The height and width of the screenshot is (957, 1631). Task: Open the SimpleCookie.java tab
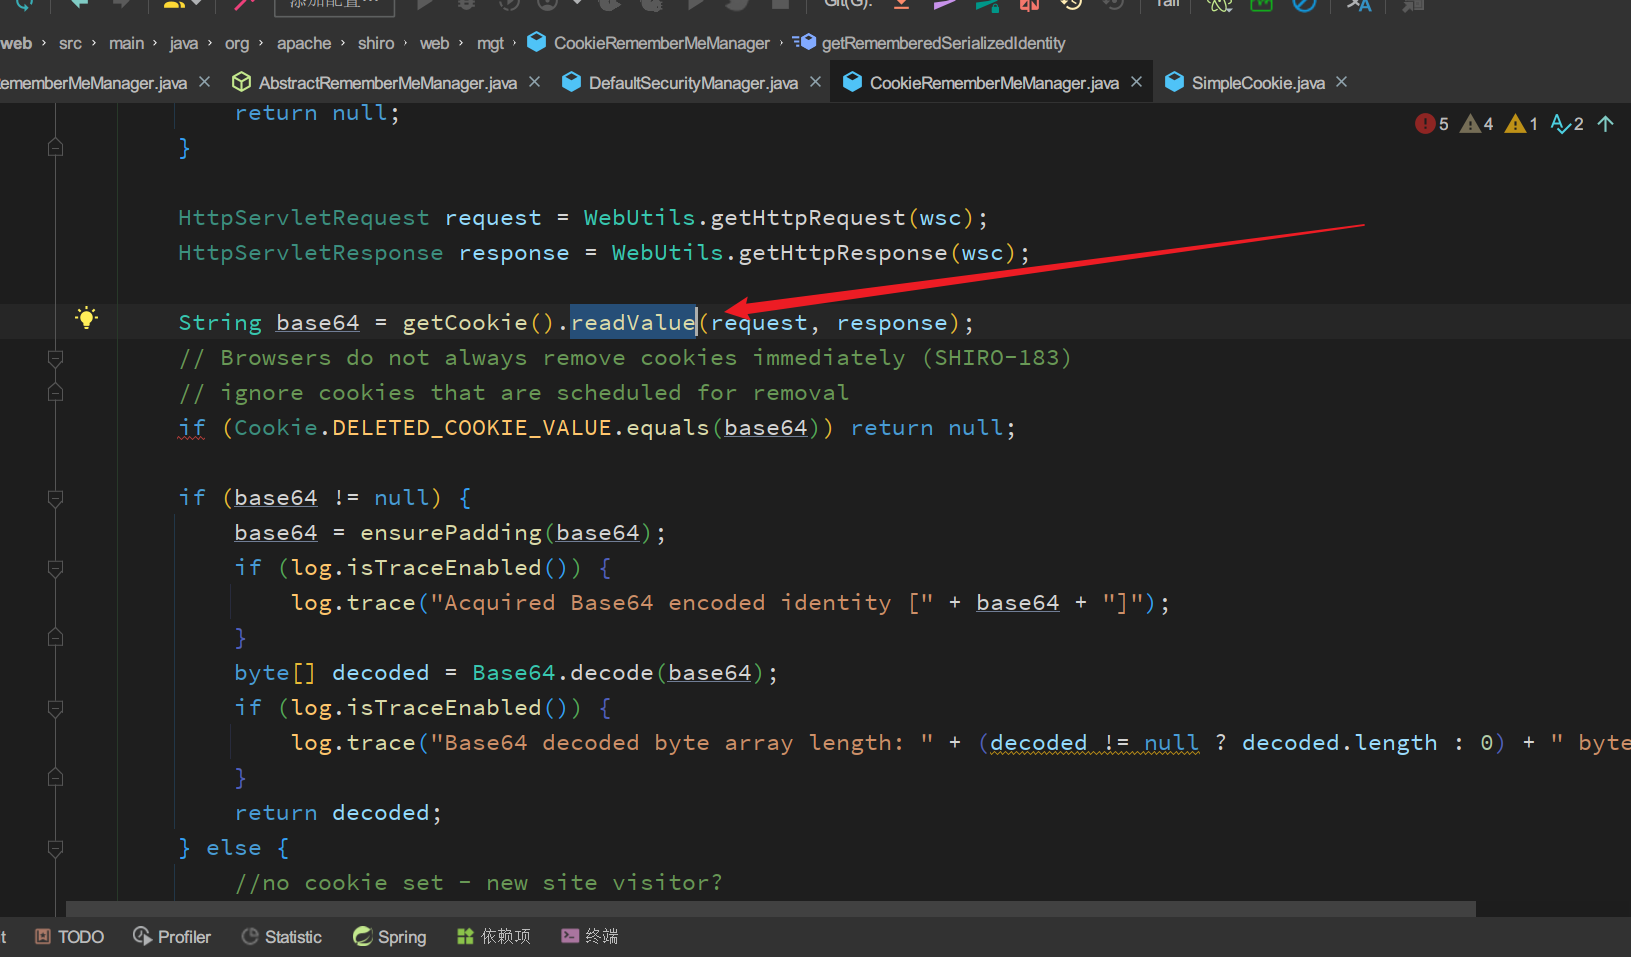pyautogui.click(x=1258, y=83)
